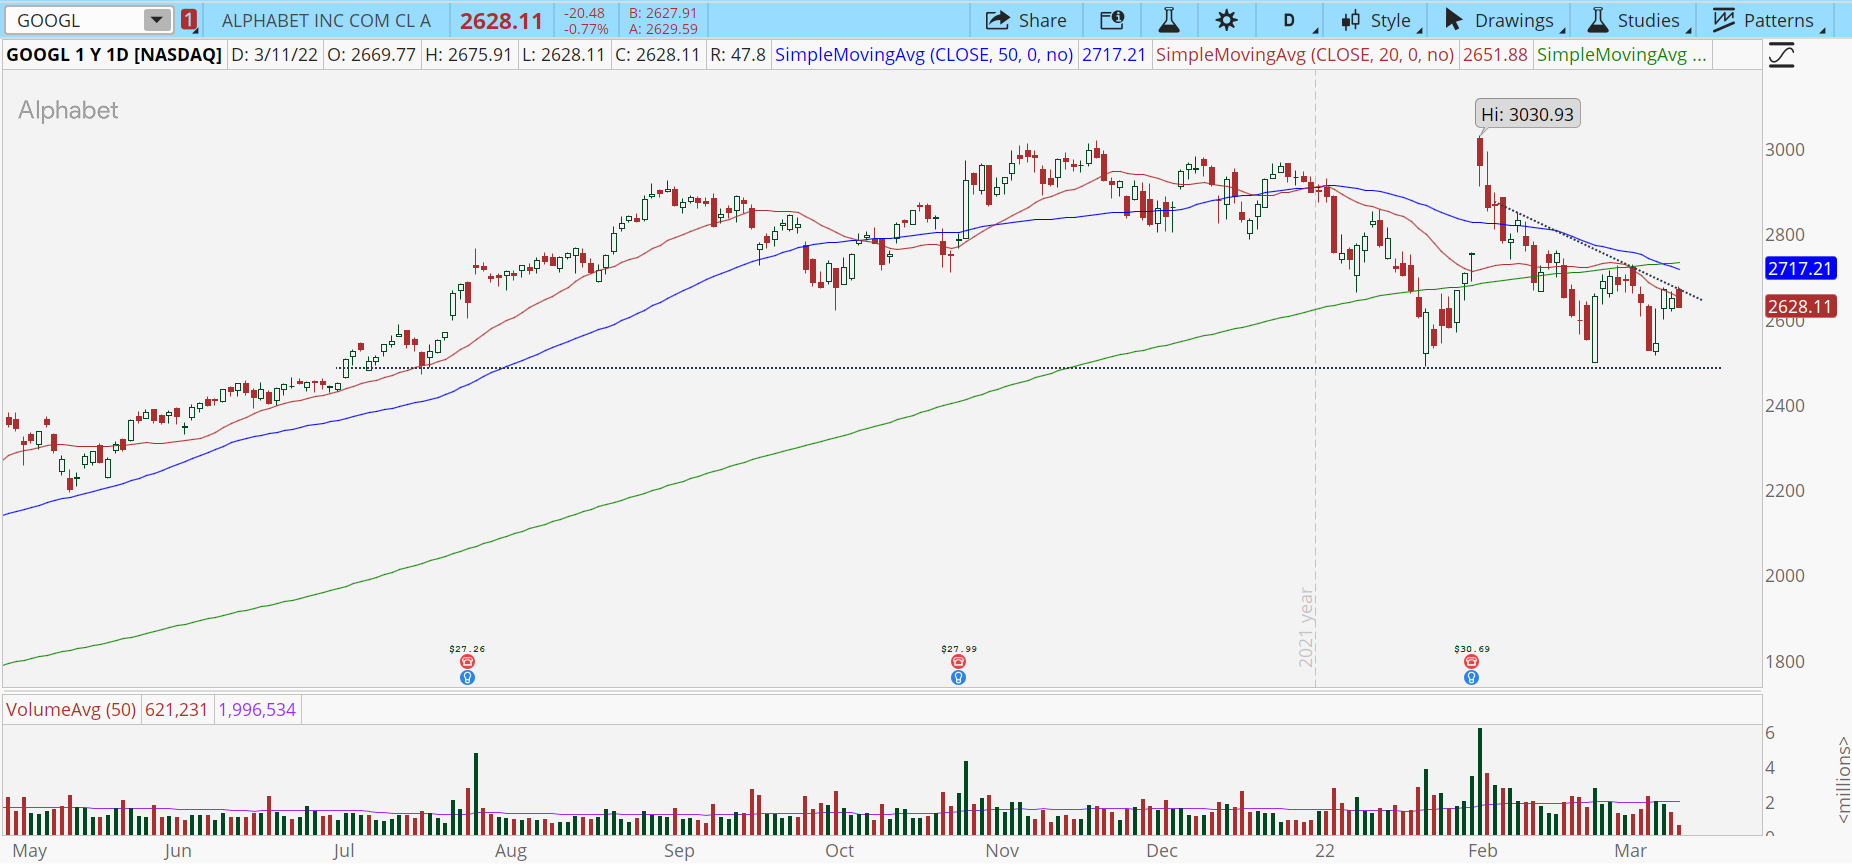Open Edit Studies via the flask icon beside the gear

tap(1168, 20)
